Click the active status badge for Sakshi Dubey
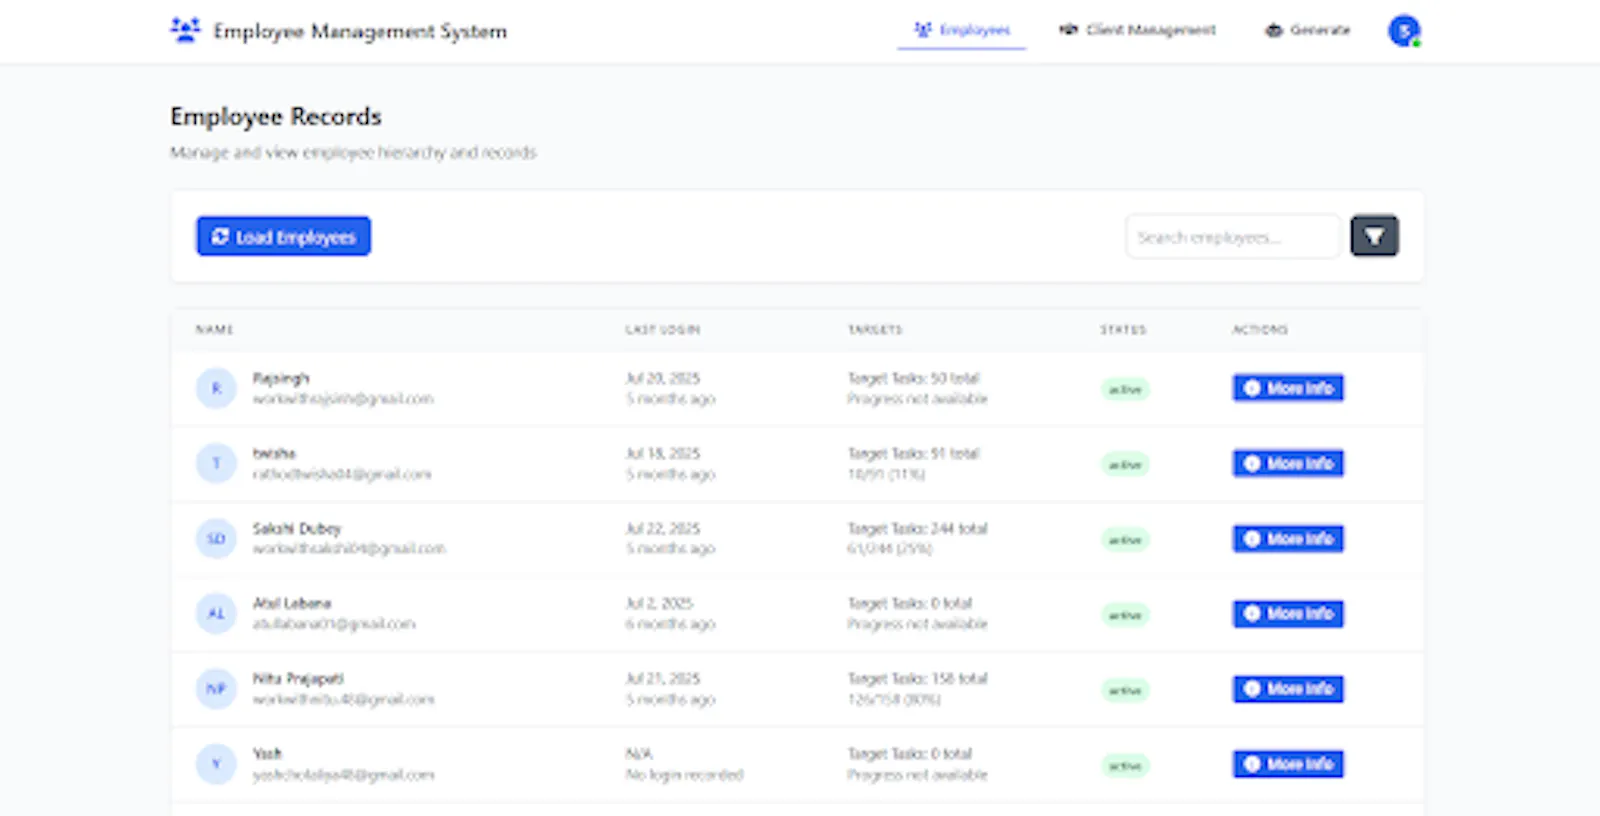1600x816 pixels. (x=1125, y=540)
